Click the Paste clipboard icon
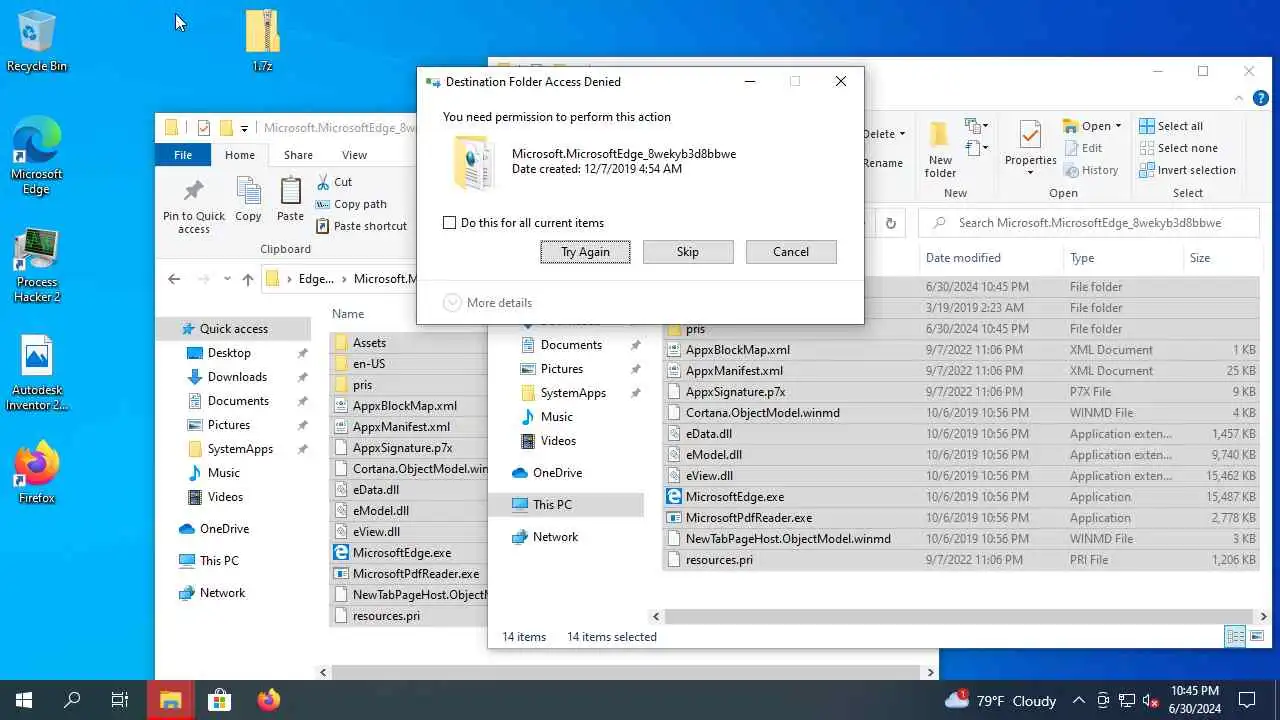1280x720 pixels. click(290, 199)
